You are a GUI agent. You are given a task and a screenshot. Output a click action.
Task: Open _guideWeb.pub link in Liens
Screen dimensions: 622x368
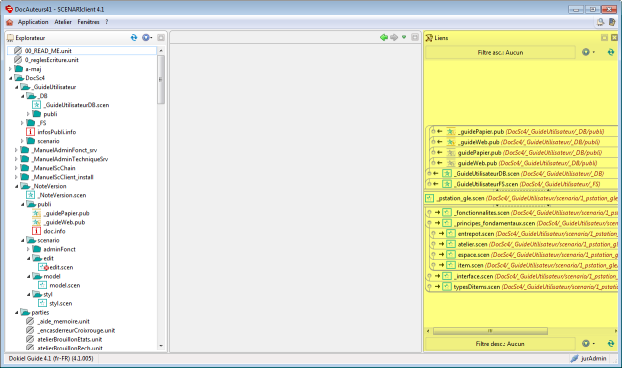tap(478, 142)
